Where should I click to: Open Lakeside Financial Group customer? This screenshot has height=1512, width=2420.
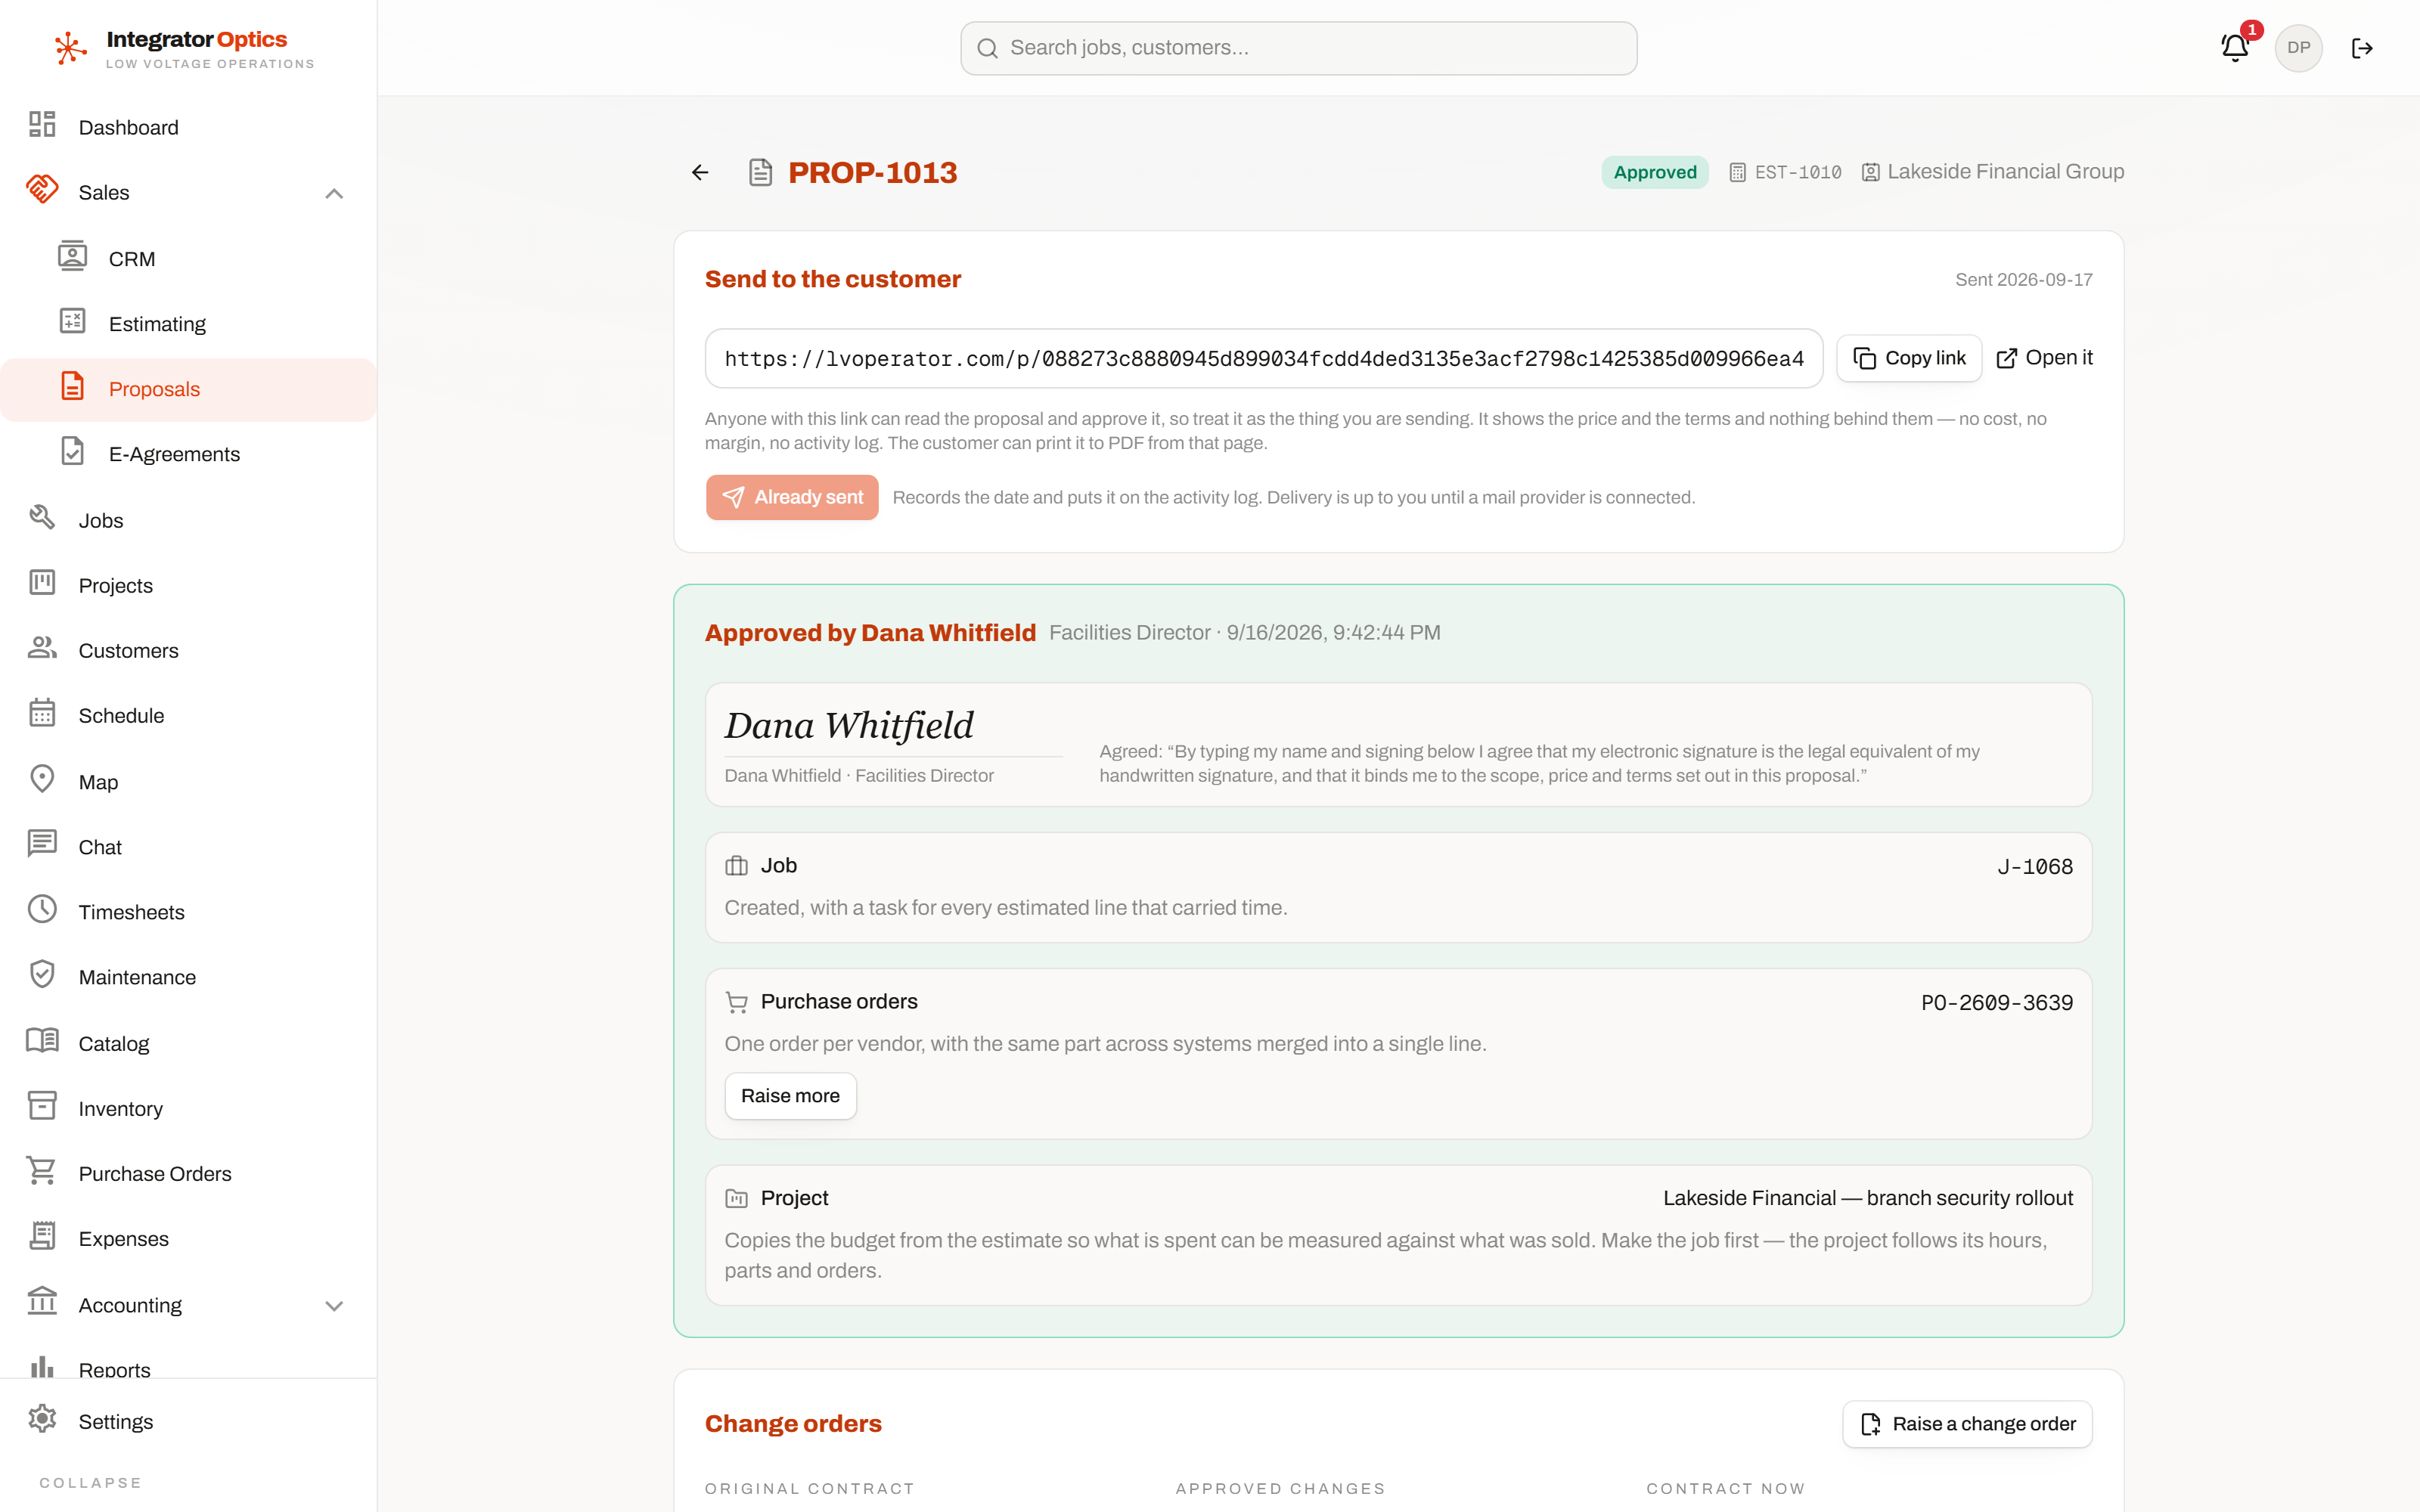coord(1992,172)
